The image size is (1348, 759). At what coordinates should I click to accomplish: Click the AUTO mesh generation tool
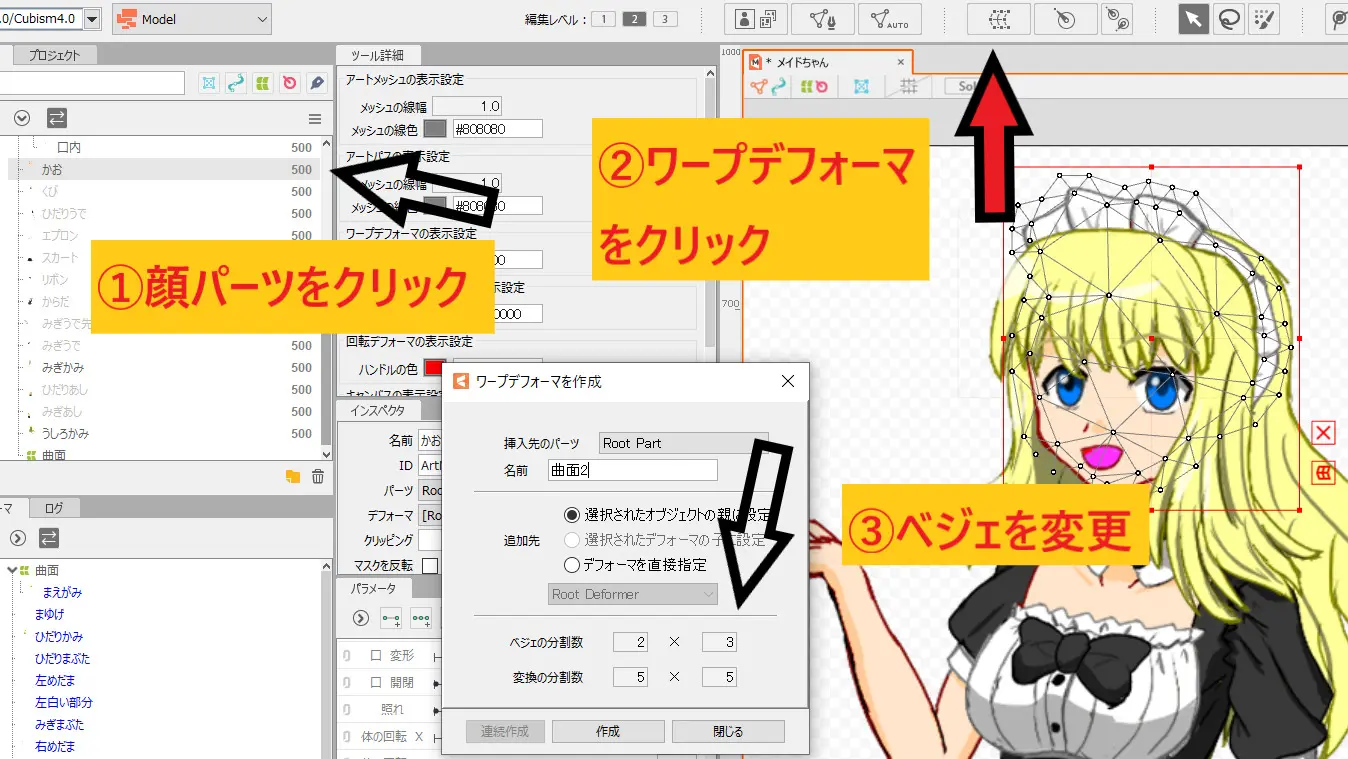coord(890,19)
